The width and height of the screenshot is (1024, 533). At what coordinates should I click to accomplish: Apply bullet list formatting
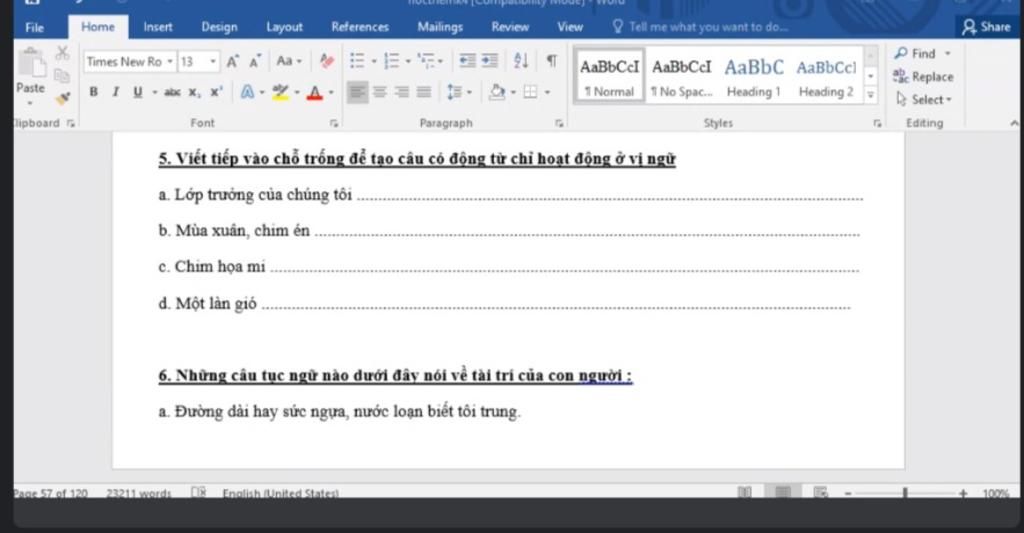(357, 61)
